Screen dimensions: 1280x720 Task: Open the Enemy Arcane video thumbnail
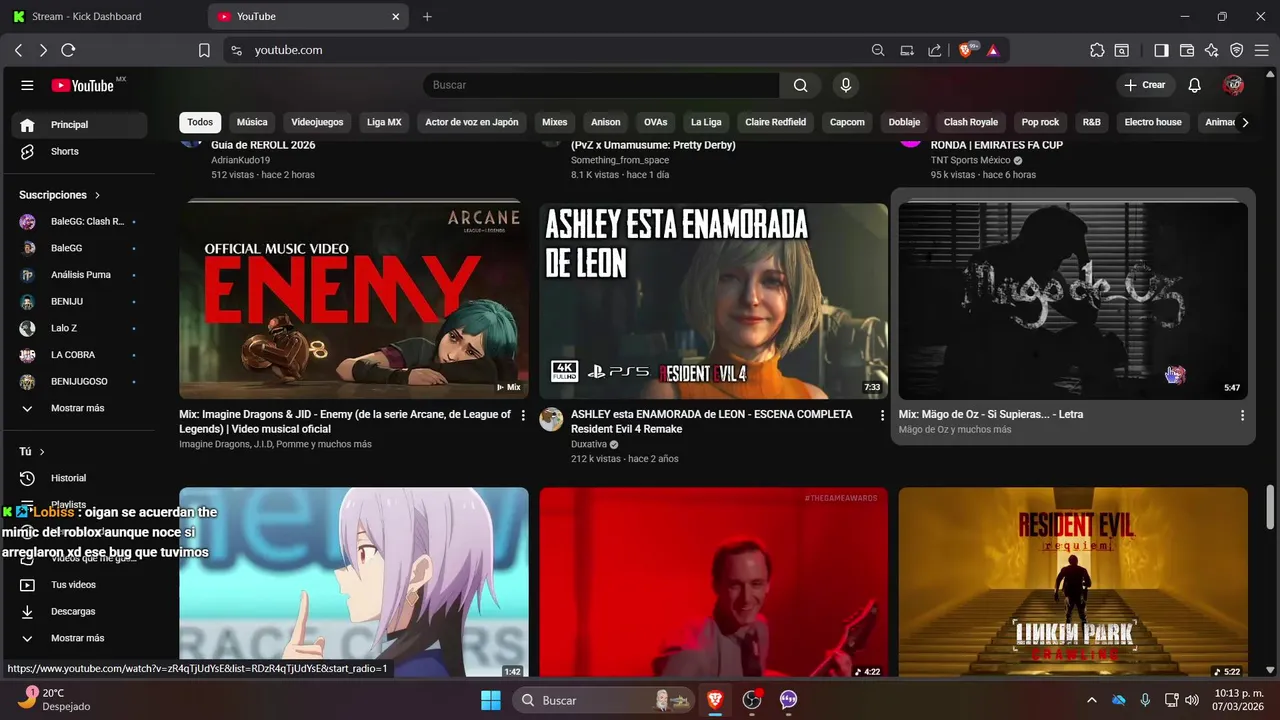pyautogui.click(x=354, y=300)
